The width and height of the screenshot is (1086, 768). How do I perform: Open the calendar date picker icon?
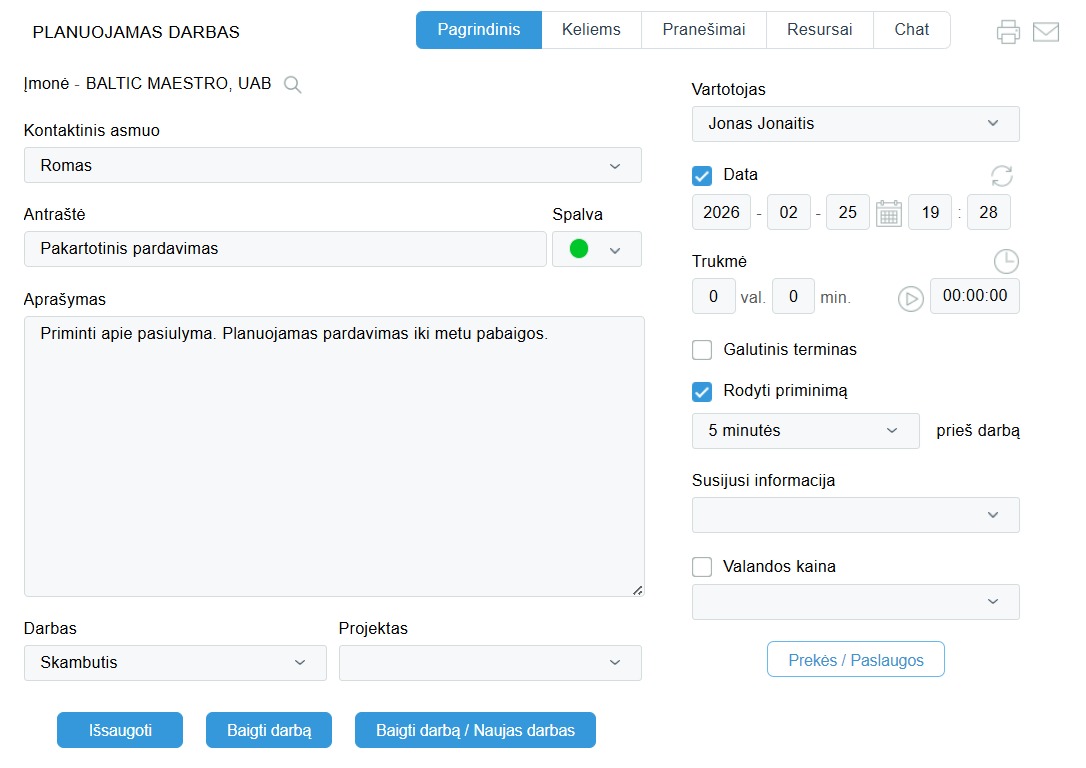pos(889,213)
